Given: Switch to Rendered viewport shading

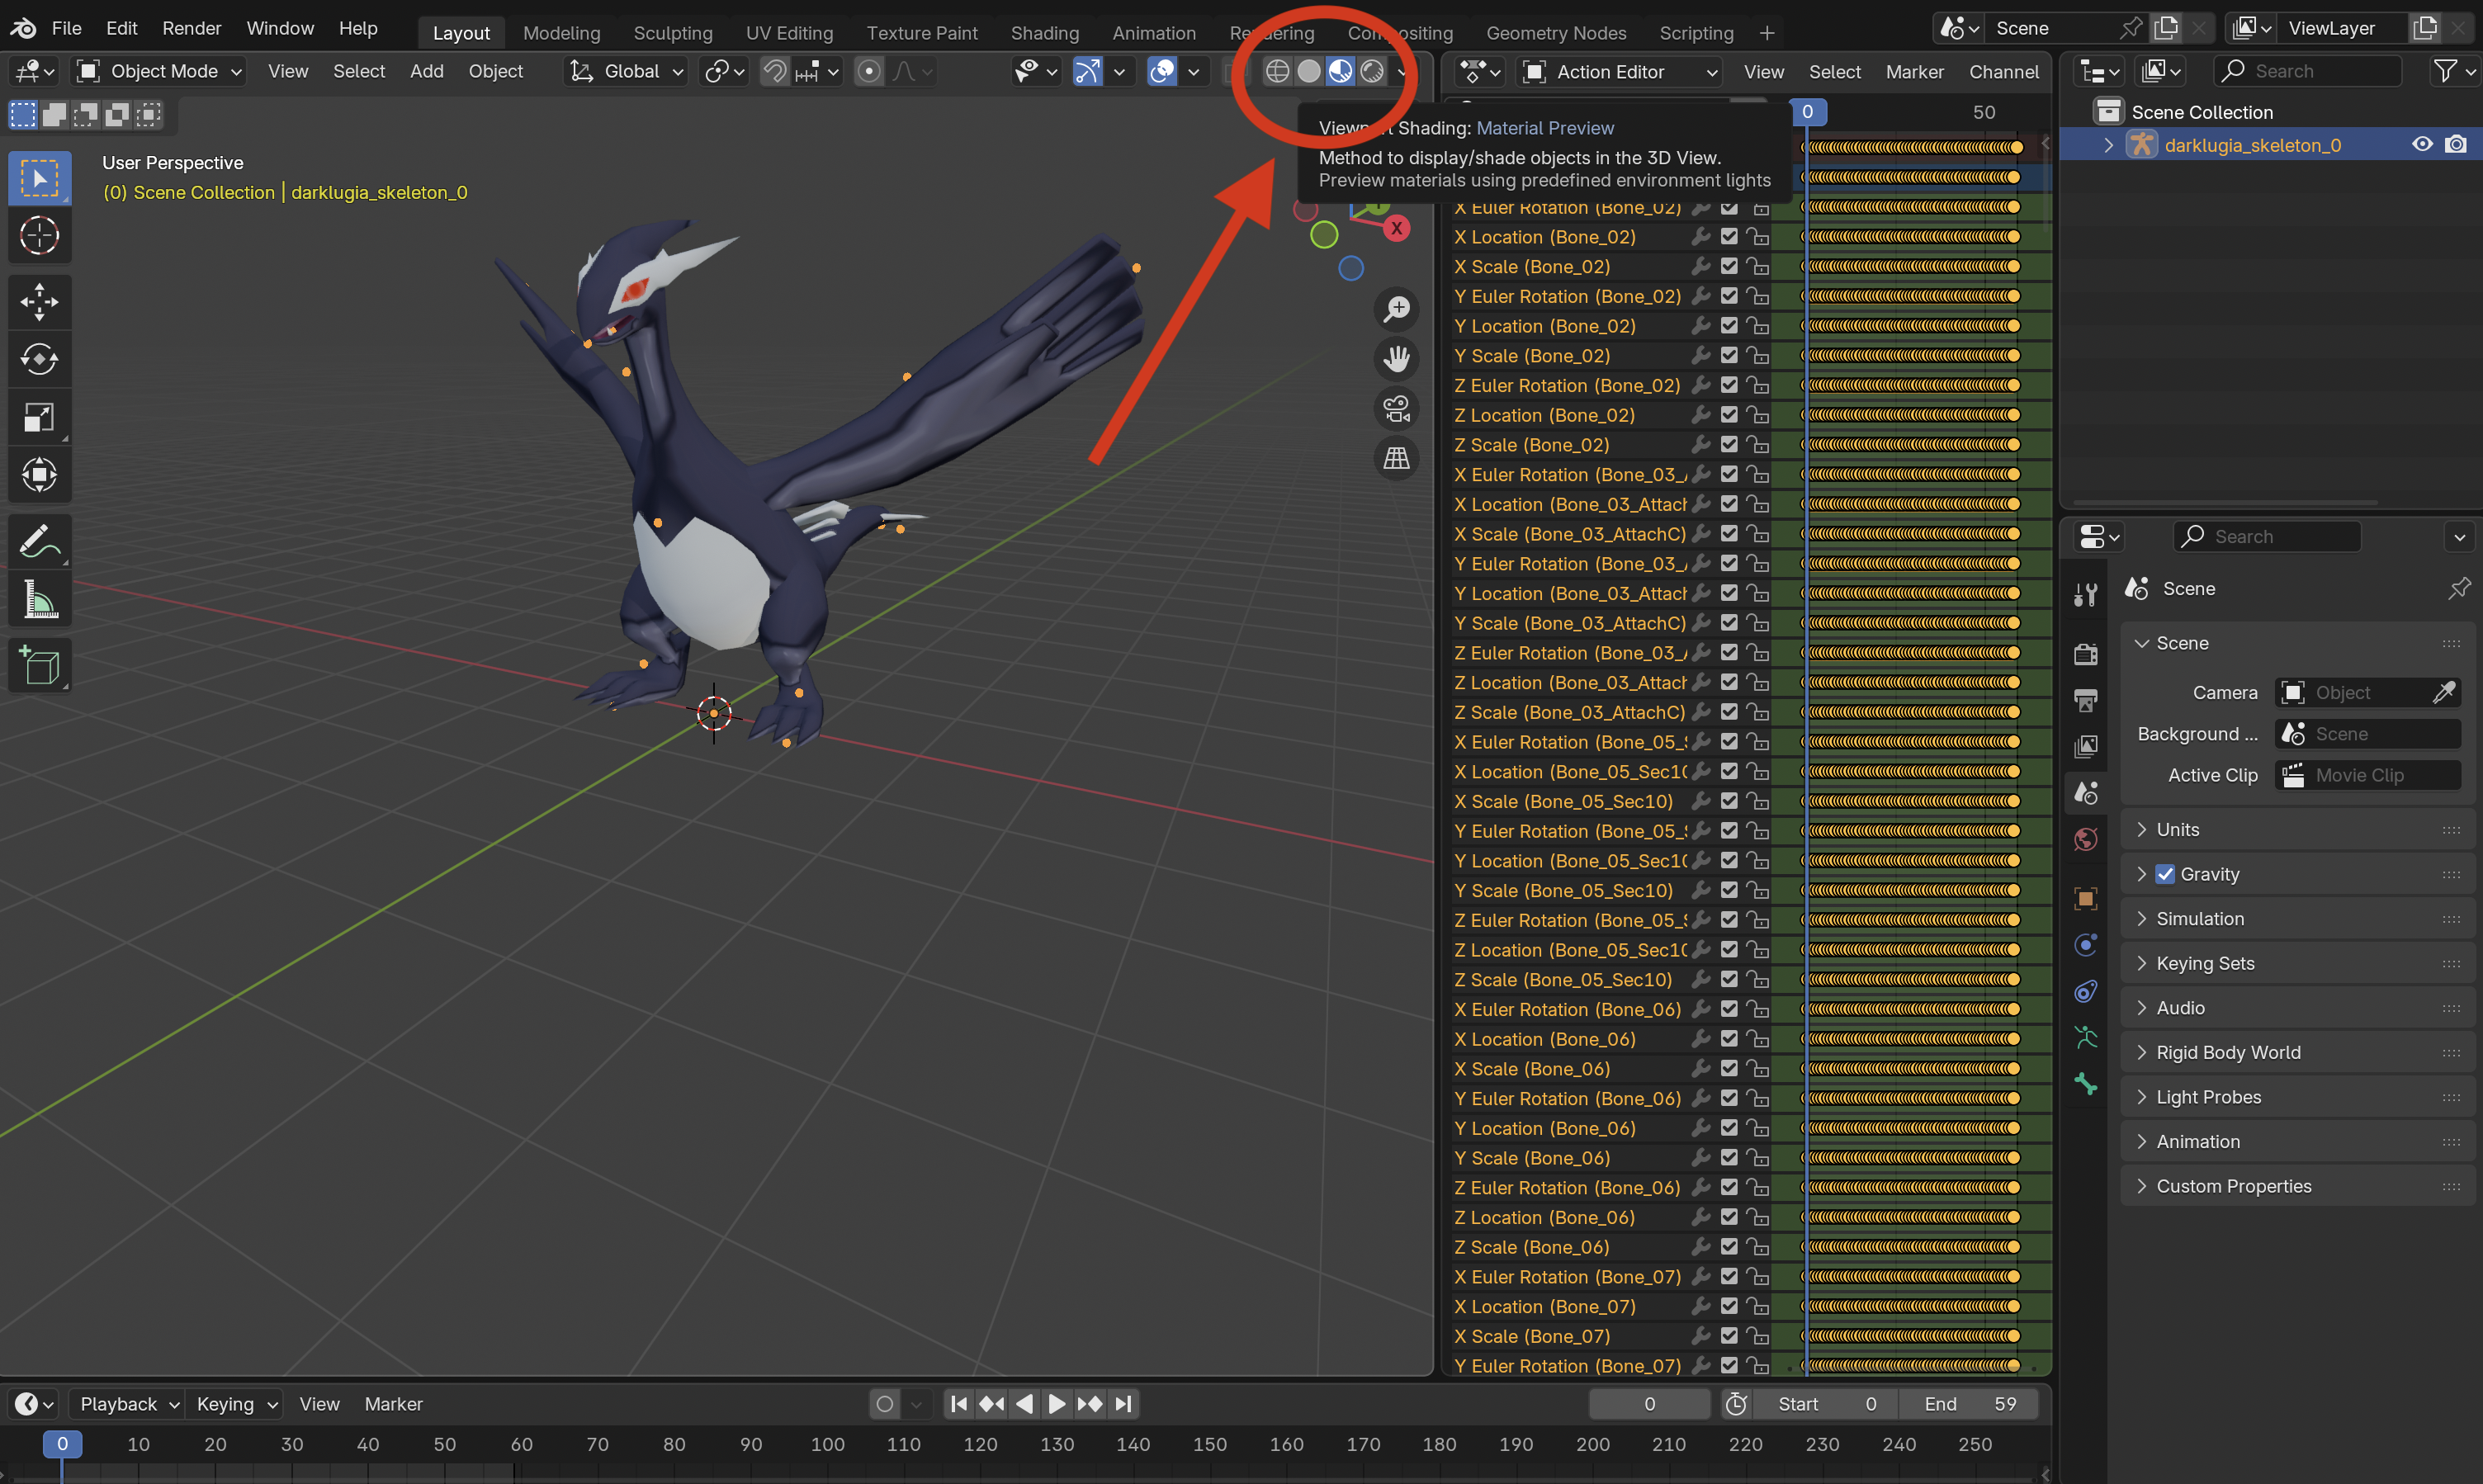Looking at the screenshot, I should [x=1373, y=71].
